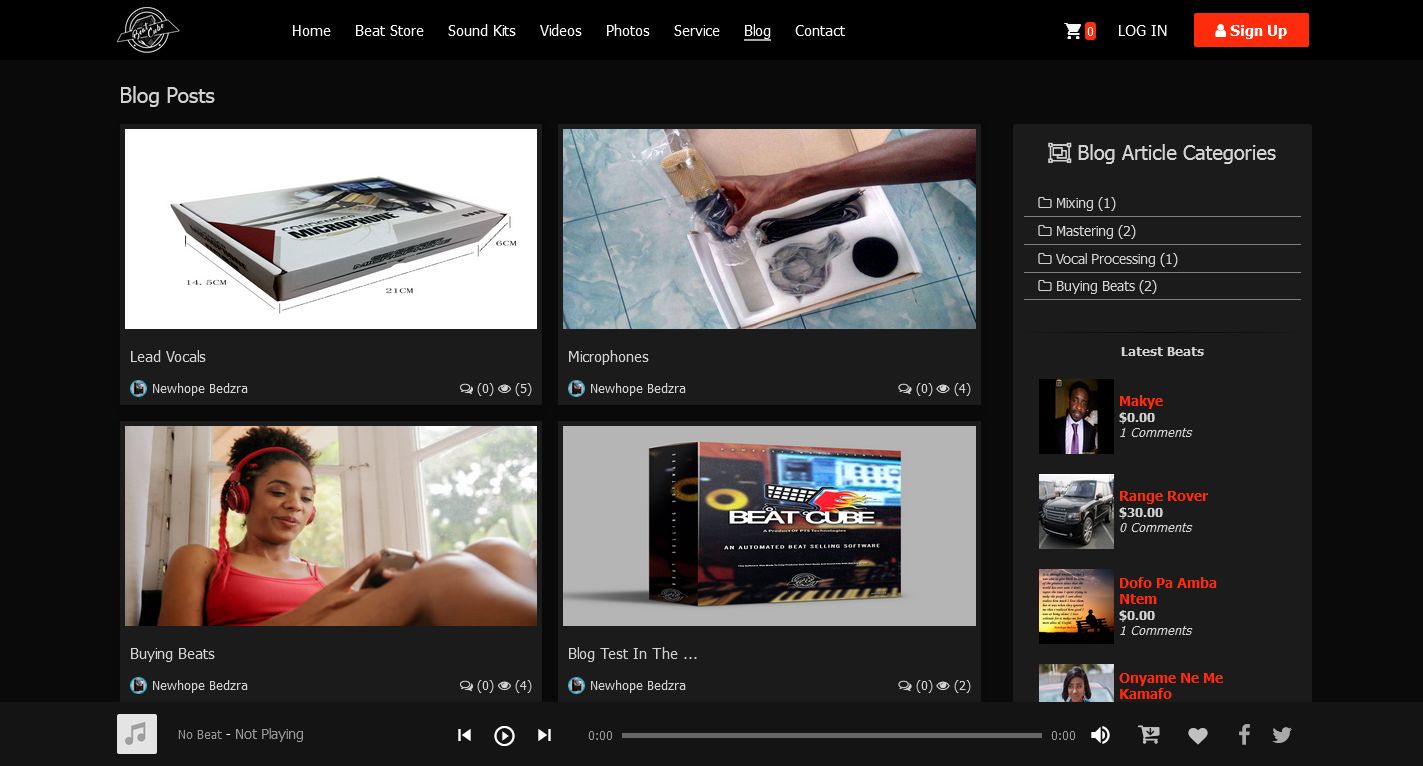Open the Mixing blog category
This screenshot has width=1423, height=766.
pyautogui.click(x=1077, y=203)
